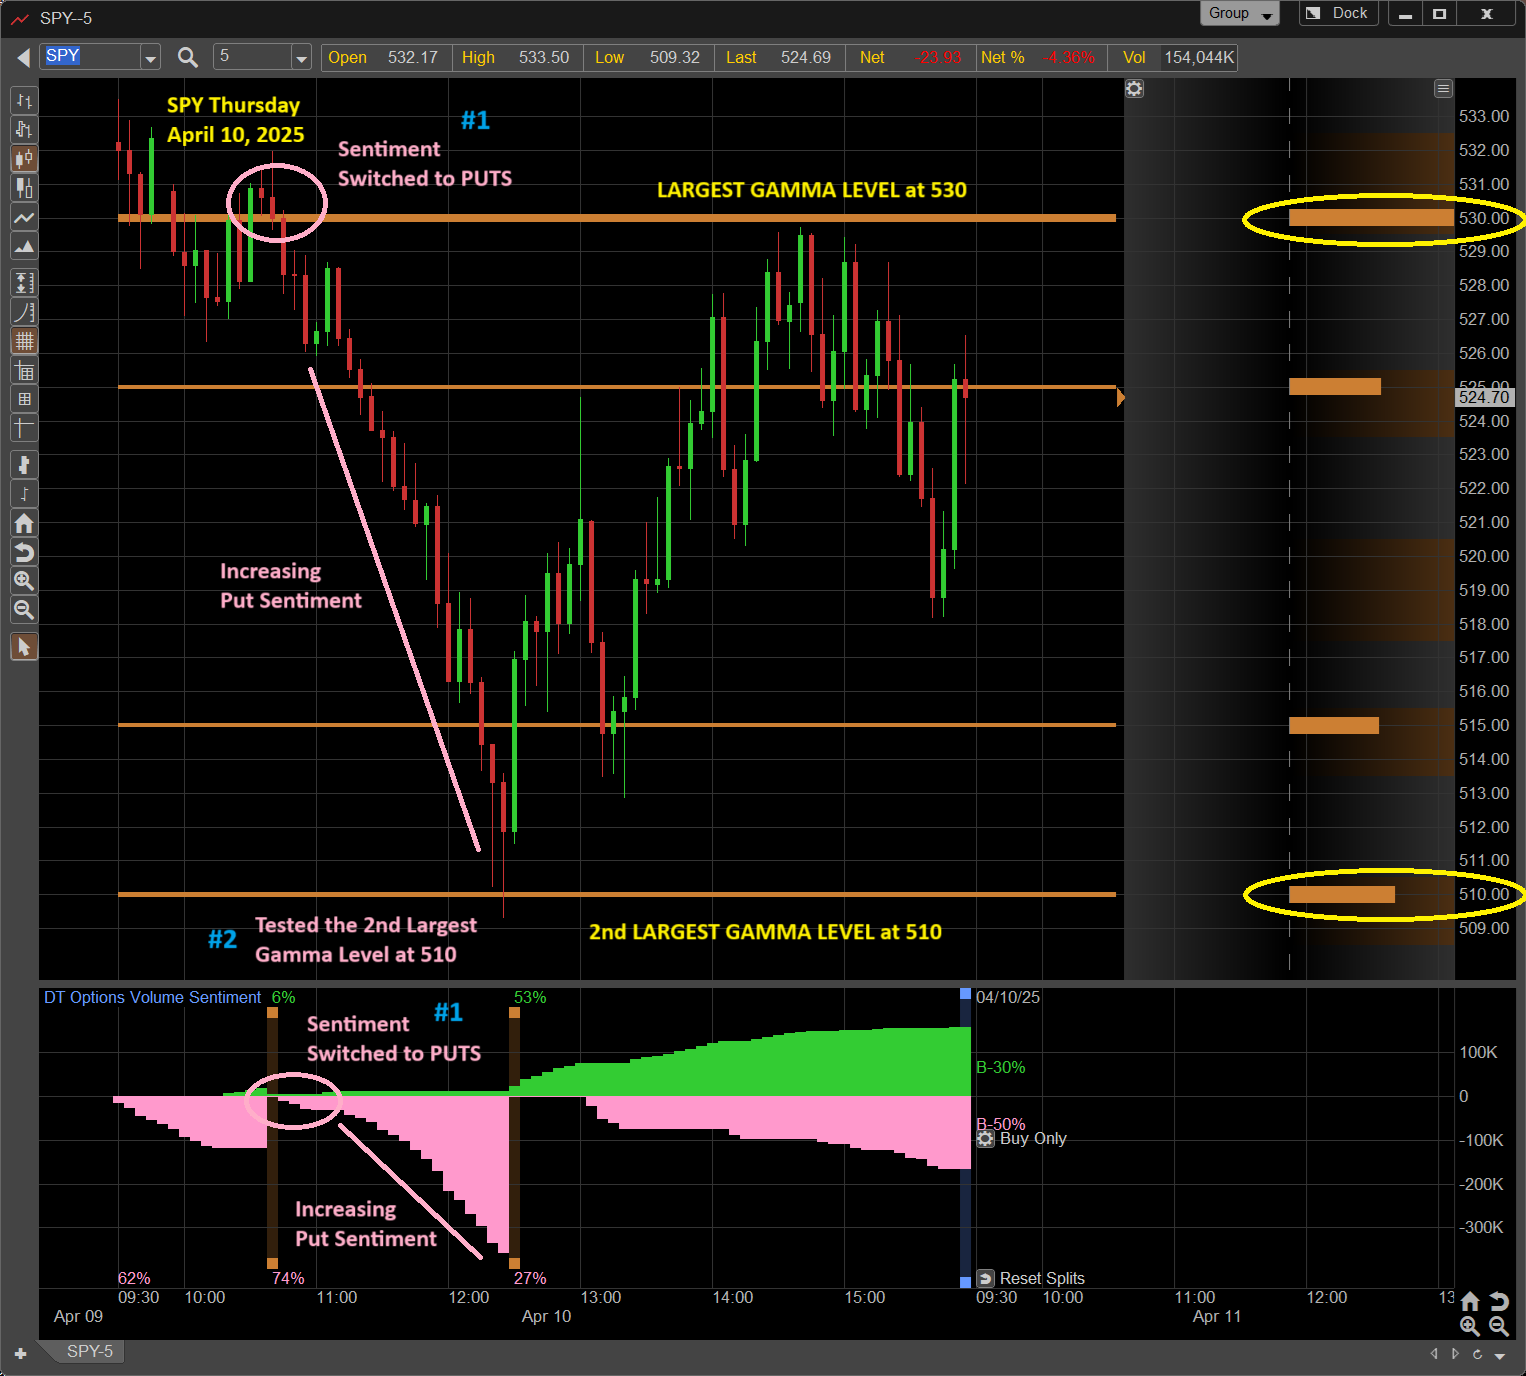The height and width of the screenshot is (1376, 1526).
Task: Click the SPY--5 window title icon
Action: tap(20, 18)
